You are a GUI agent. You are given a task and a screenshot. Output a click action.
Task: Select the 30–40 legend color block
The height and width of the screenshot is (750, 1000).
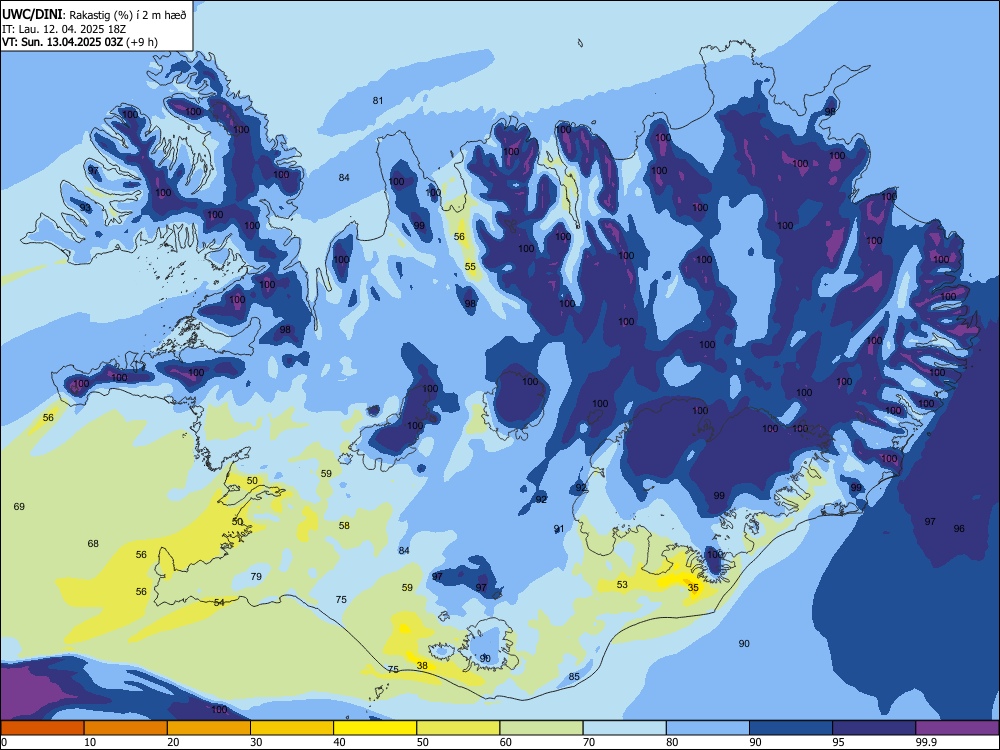point(292,728)
